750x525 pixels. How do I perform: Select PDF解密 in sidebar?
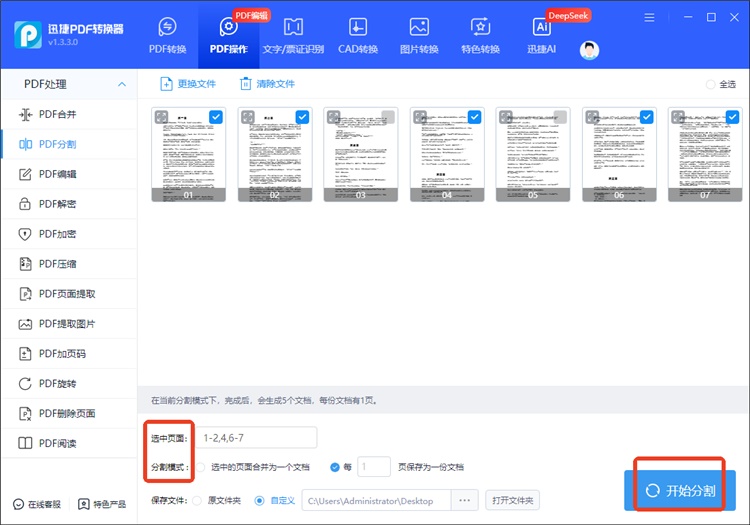tap(69, 204)
